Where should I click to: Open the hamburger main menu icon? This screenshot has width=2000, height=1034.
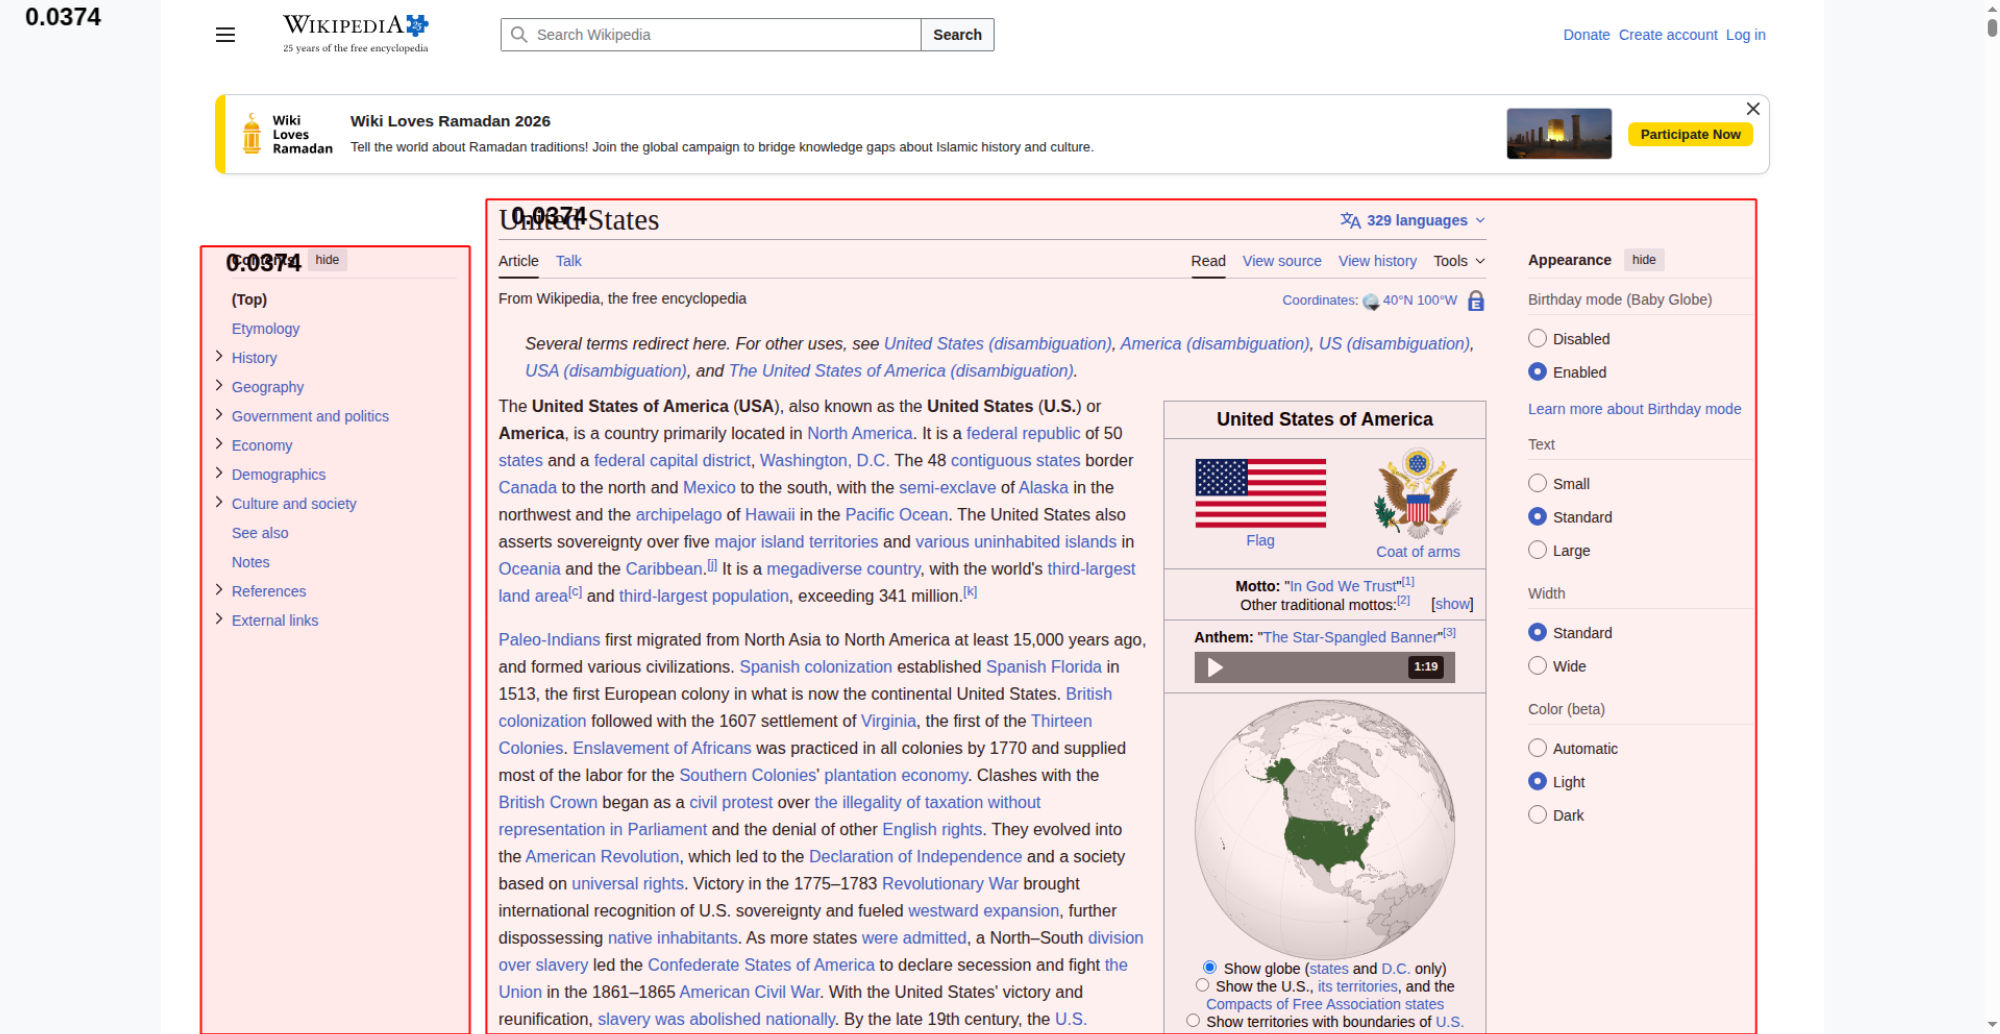pos(225,35)
